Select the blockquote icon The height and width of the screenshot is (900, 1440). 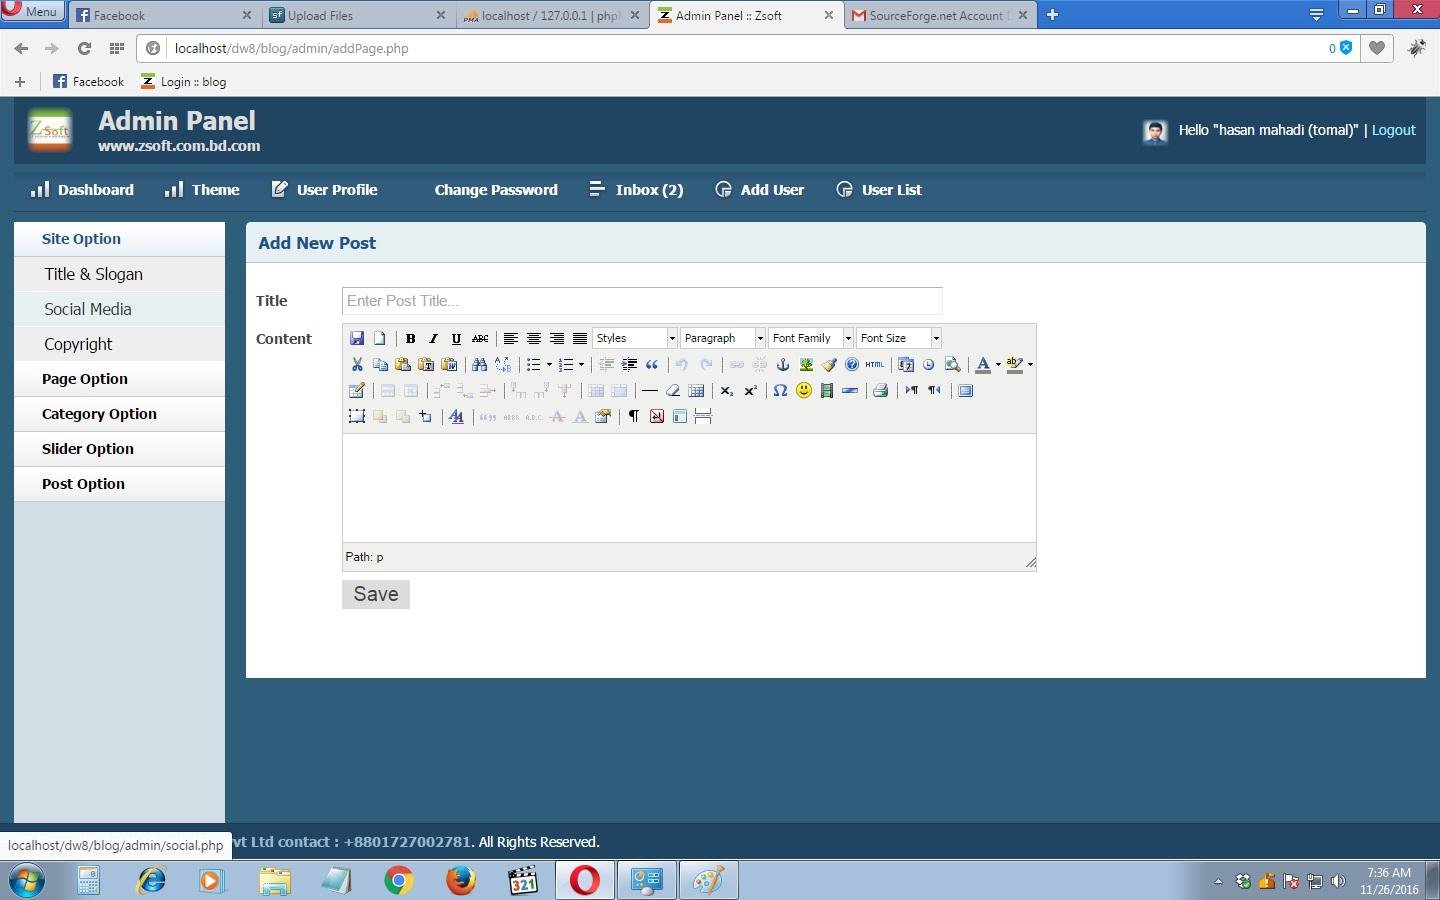pos(654,364)
